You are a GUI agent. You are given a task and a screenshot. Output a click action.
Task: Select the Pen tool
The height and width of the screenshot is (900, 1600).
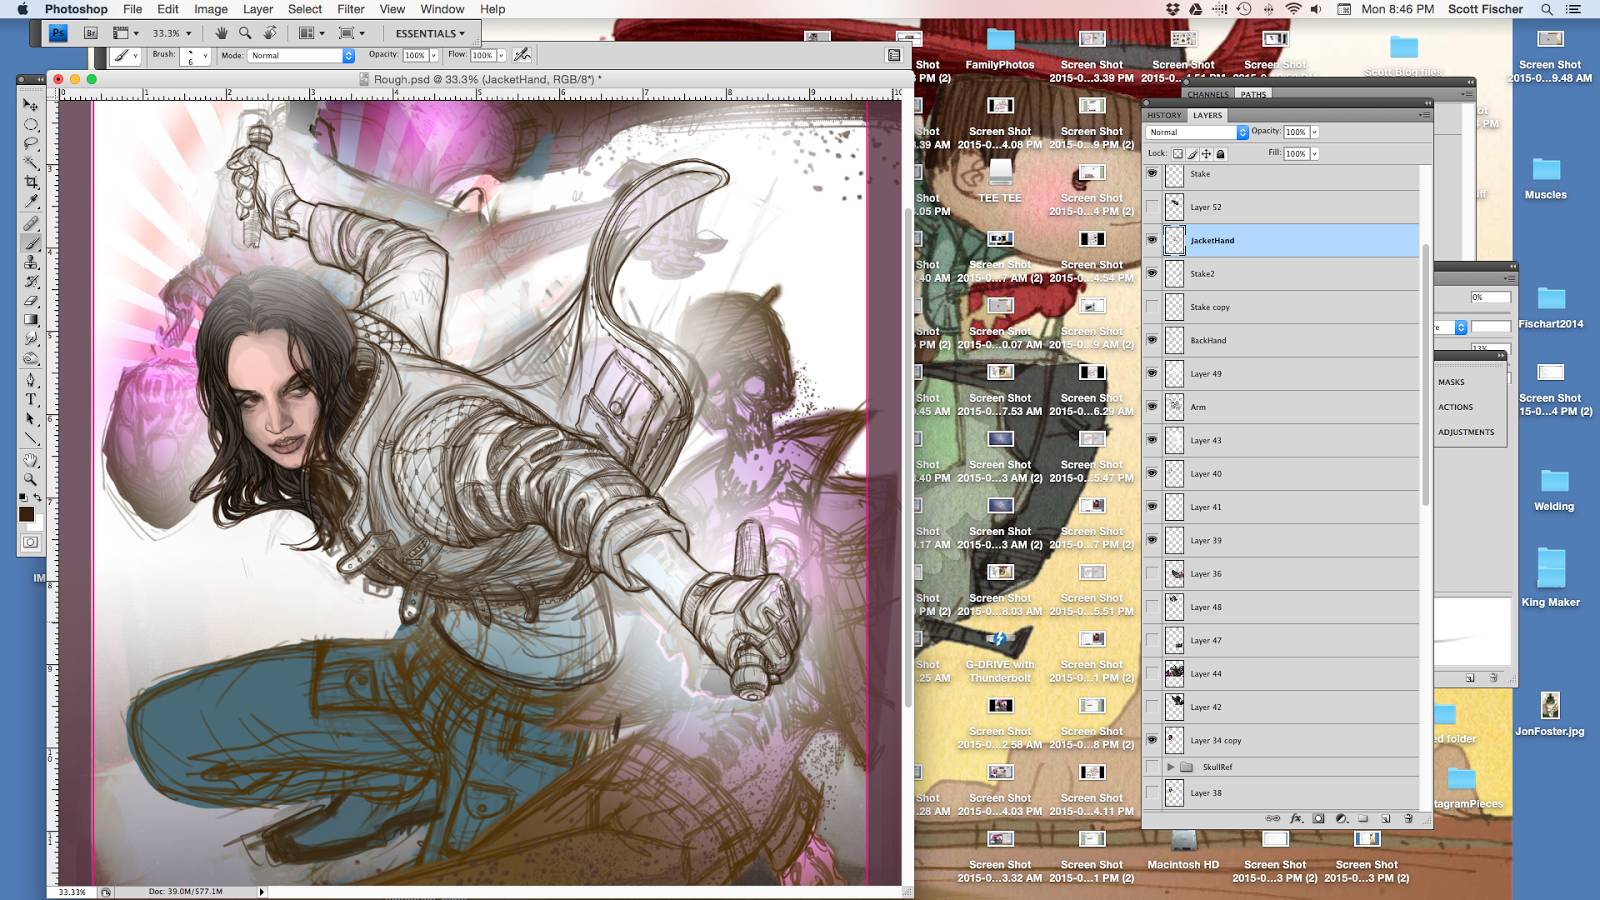coord(31,380)
